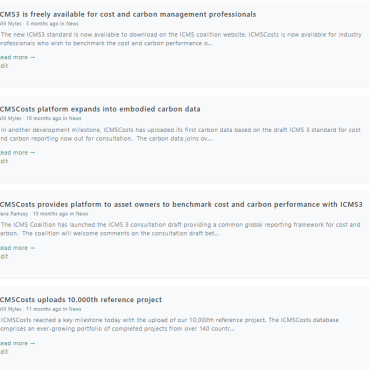370x370 pixels.
Task: Click Read more under the ICMS3 freely available post
Action: (x=17, y=57)
